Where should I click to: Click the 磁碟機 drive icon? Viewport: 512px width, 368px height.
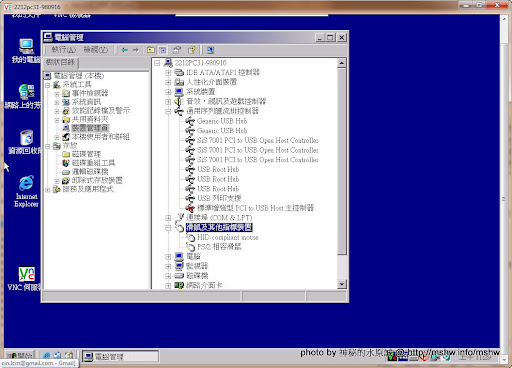tap(179, 276)
